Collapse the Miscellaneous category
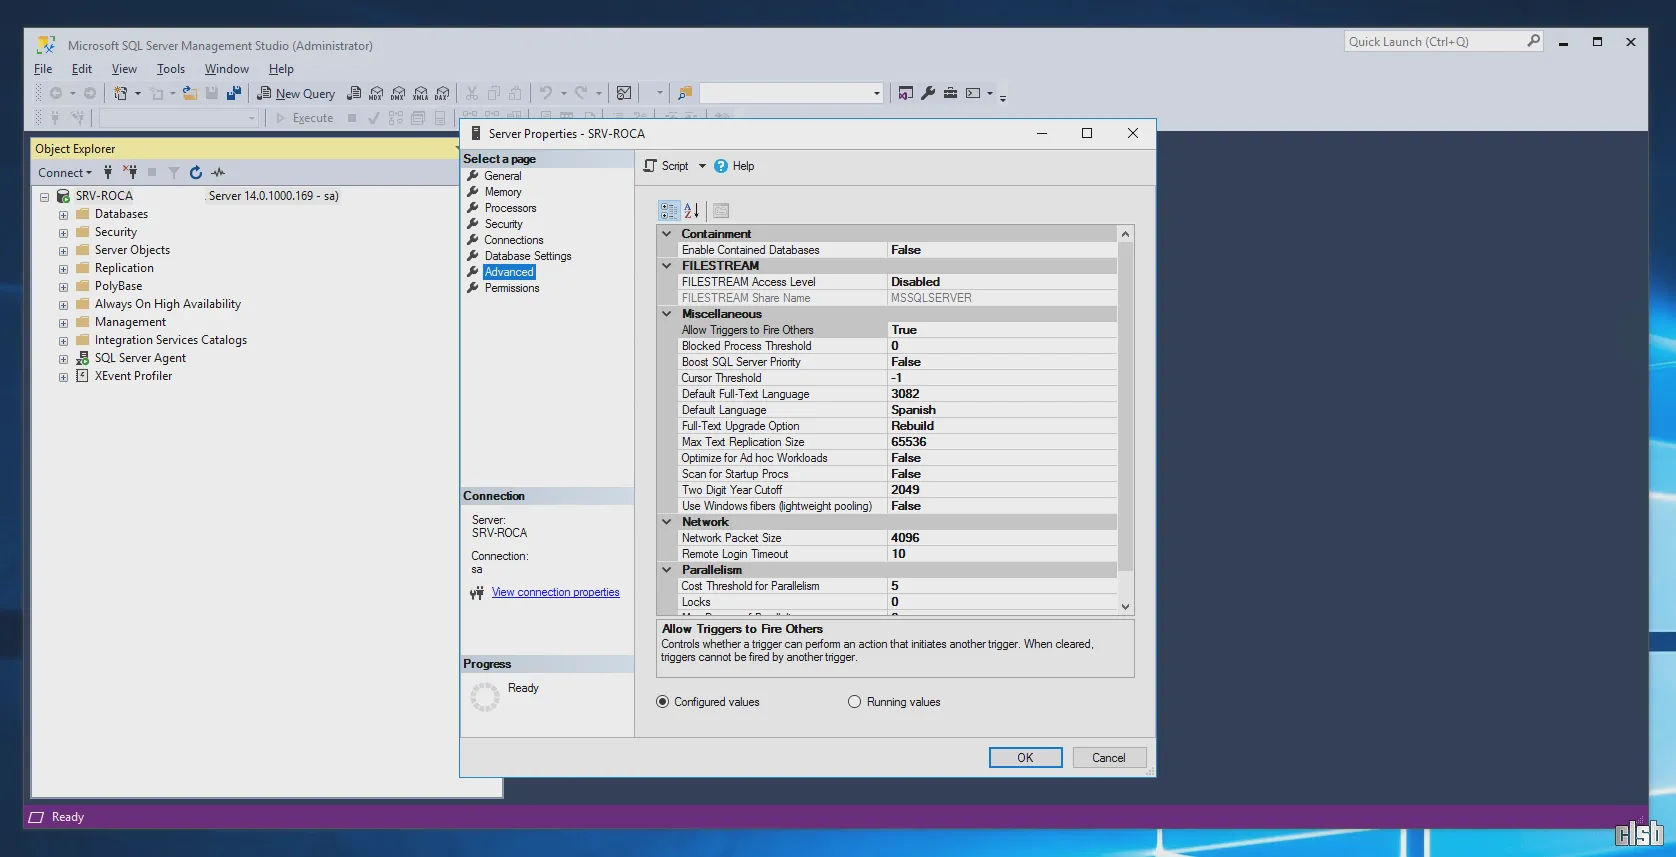The height and width of the screenshot is (857, 1676). [667, 314]
